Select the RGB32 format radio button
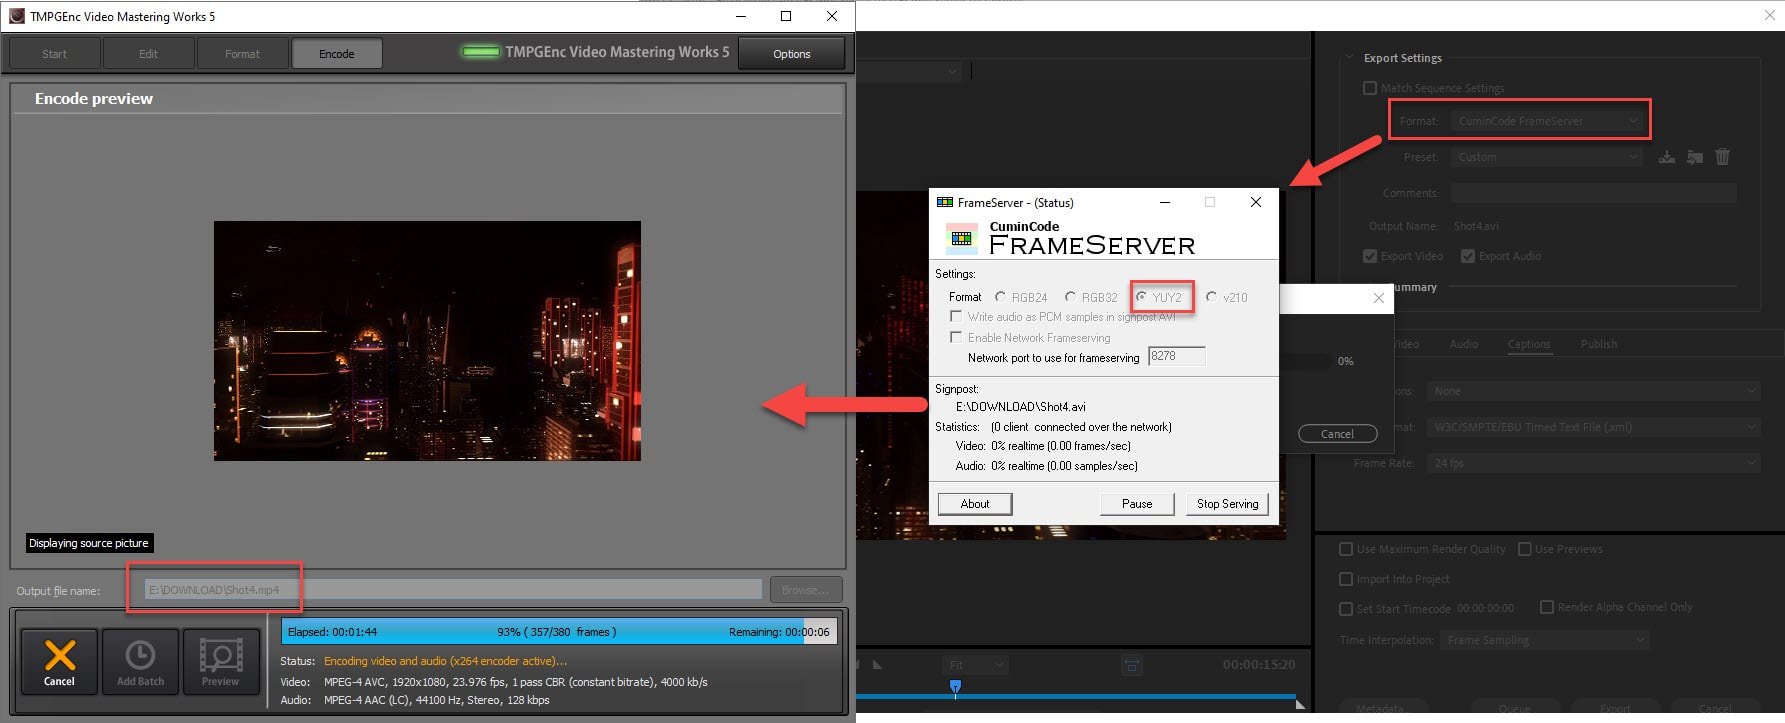Viewport: 1785px width, 723px height. pyautogui.click(x=1070, y=297)
